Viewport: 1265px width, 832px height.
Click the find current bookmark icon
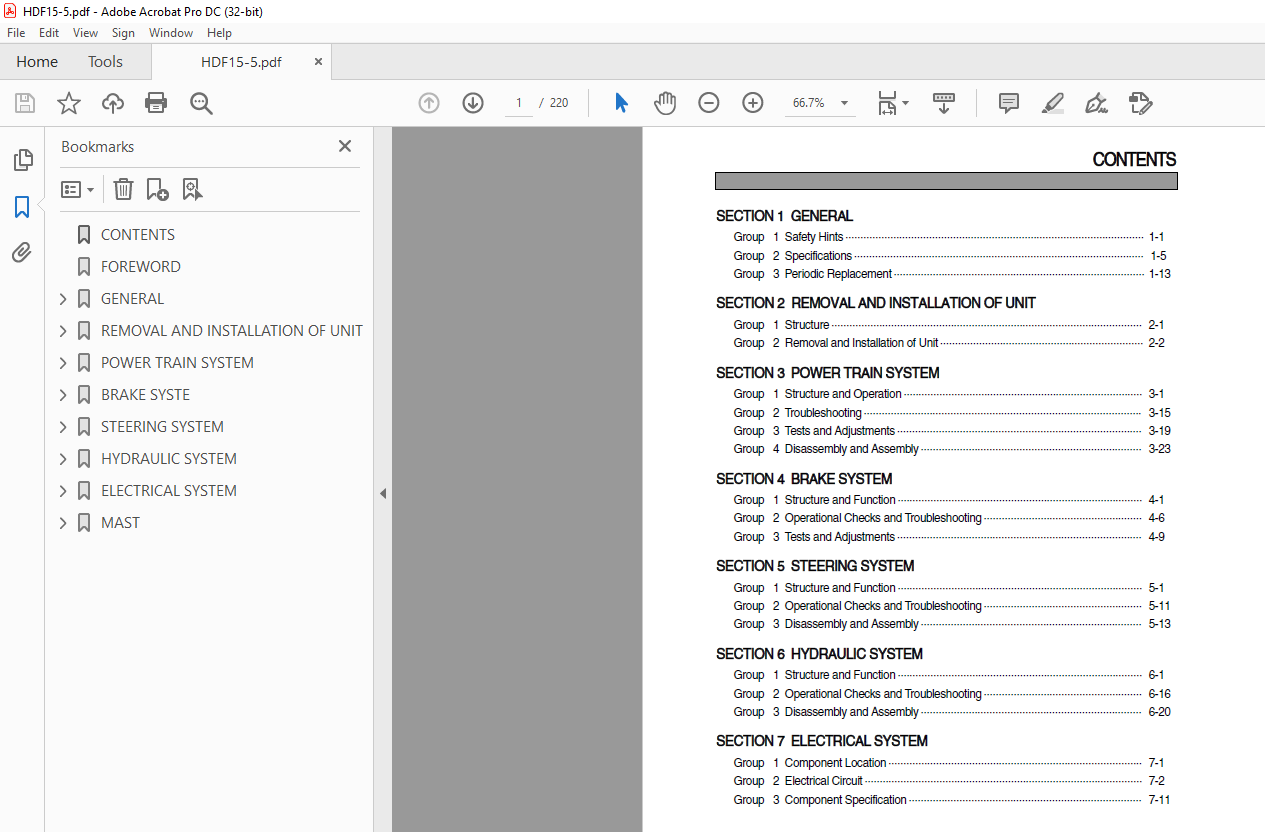click(x=192, y=189)
